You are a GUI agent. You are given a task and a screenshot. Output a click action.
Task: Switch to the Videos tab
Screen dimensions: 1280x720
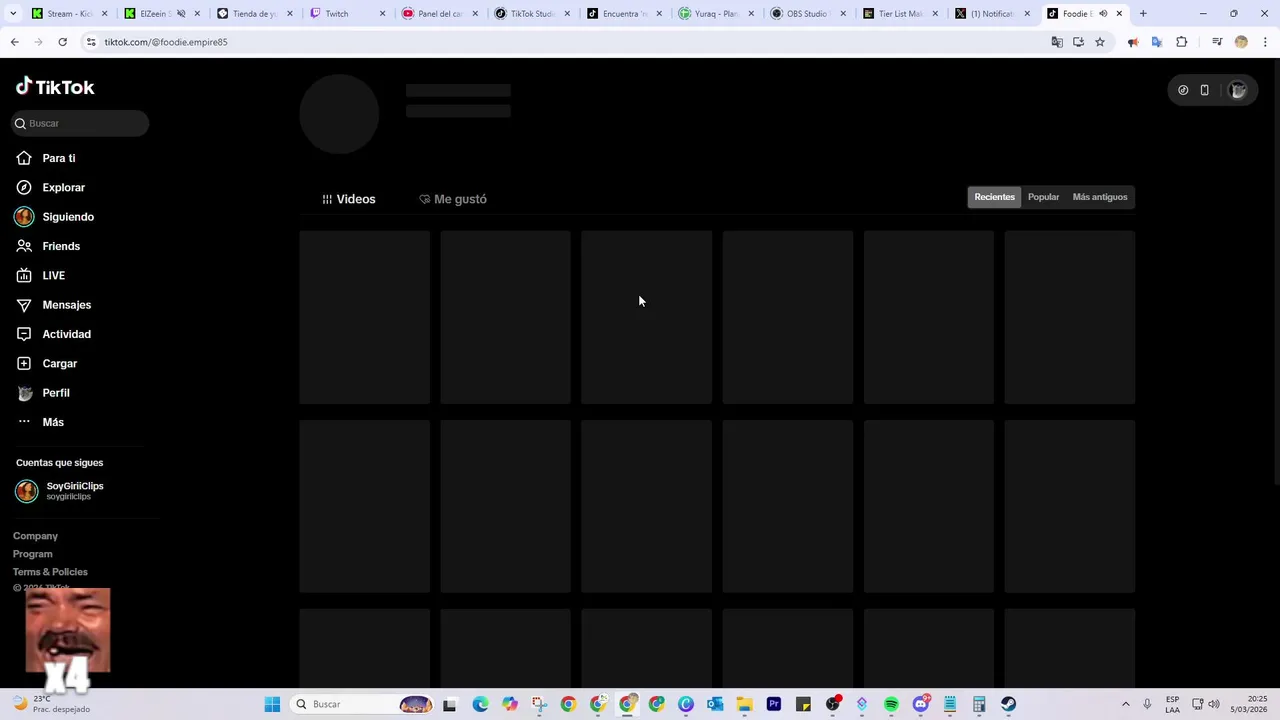click(349, 199)
